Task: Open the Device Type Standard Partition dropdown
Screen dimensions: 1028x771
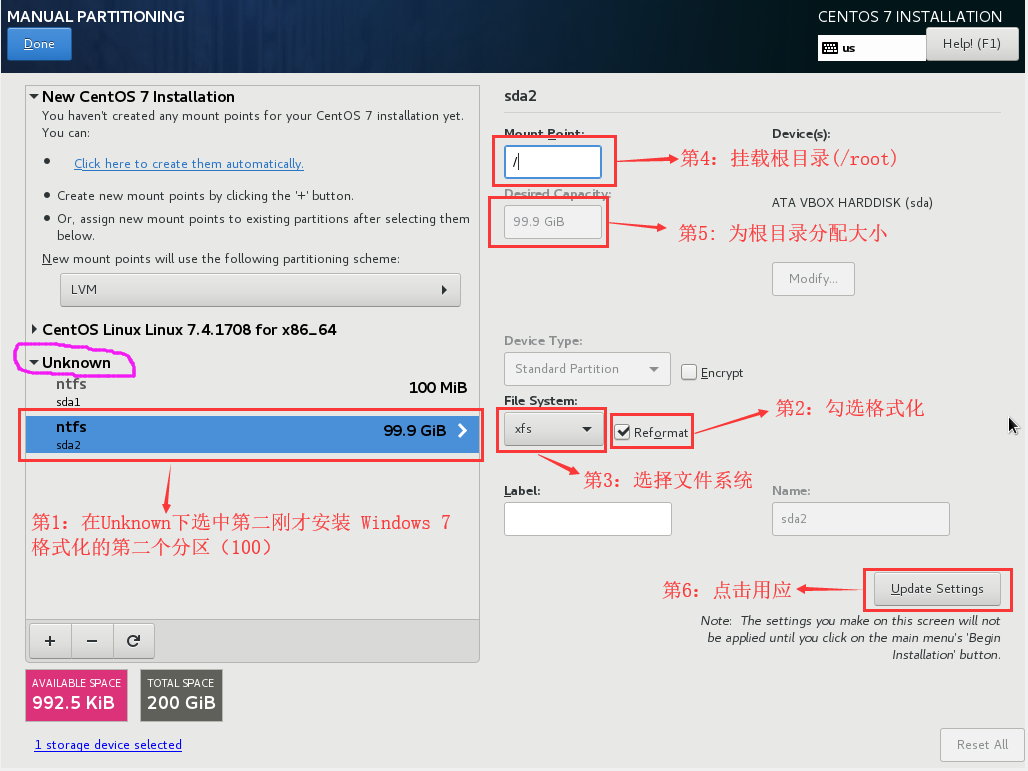Action: (x=587, y=369)
